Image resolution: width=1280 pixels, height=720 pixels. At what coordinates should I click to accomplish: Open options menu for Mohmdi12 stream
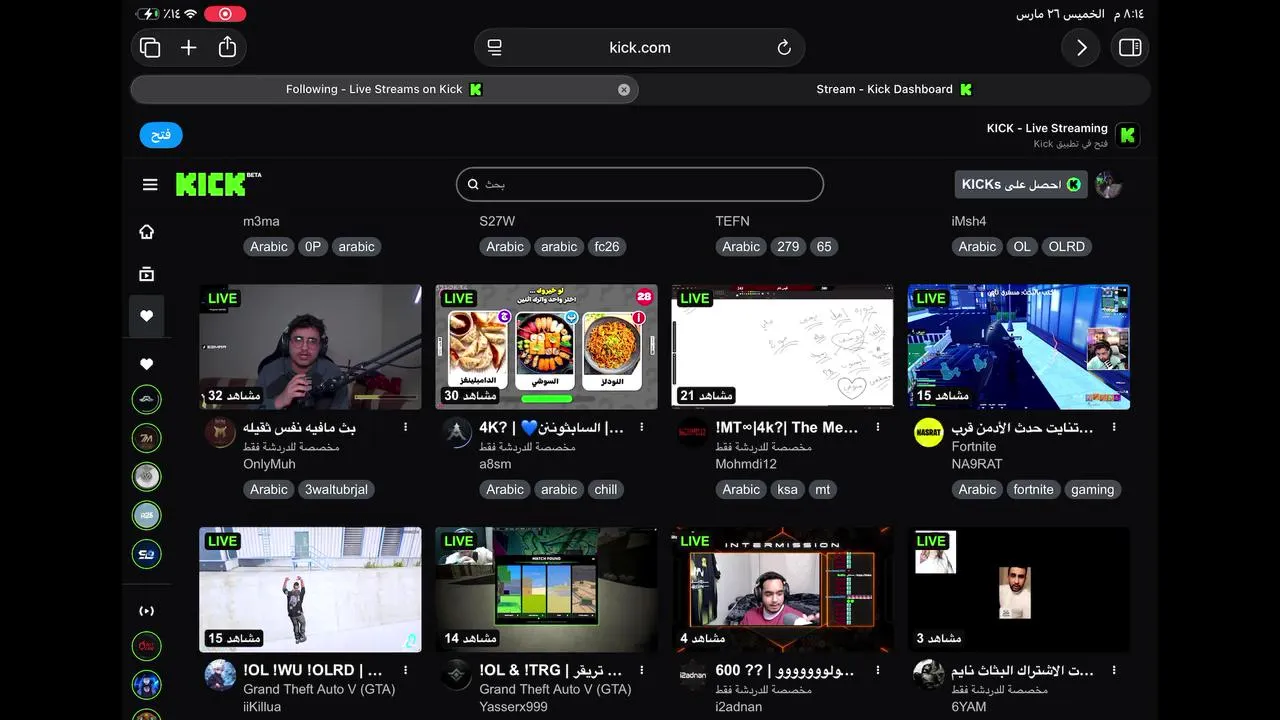(878, 427)
